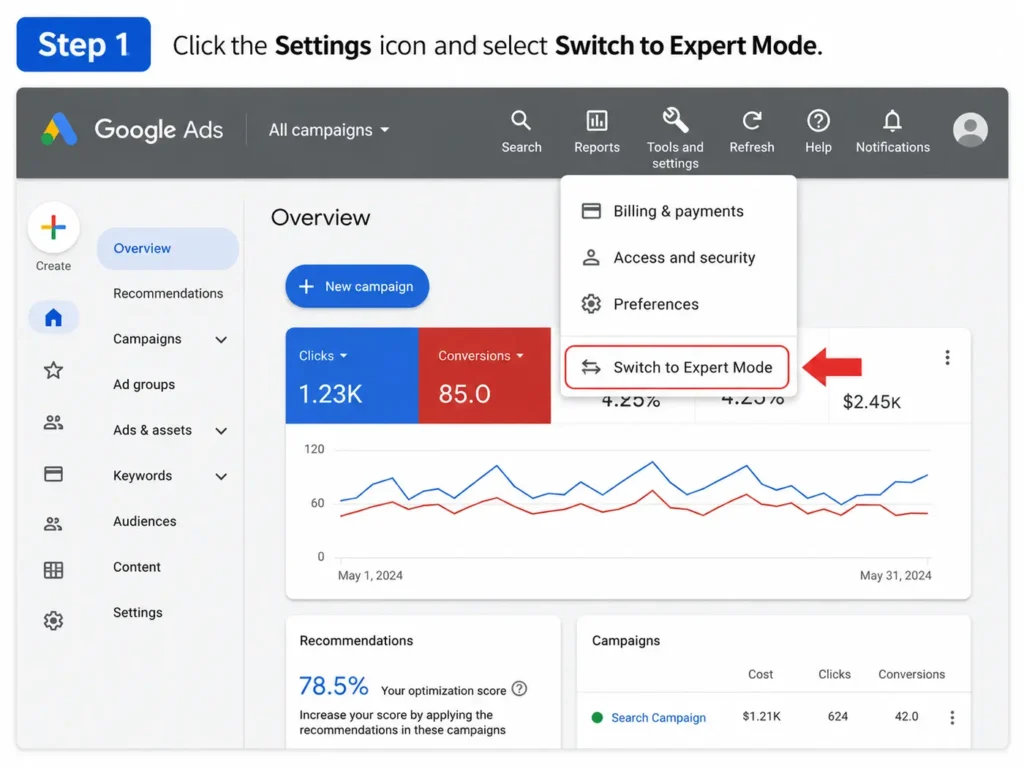
Task: Open Campaigns in left navigation
Action: click(x=147, y=339)
